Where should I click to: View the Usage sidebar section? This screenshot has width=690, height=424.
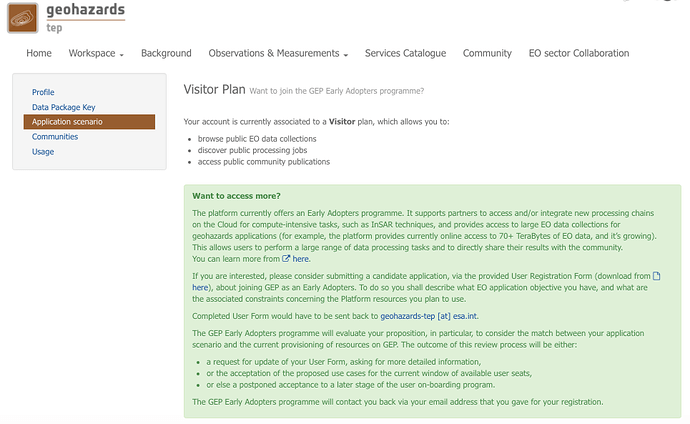(x=43, y=152)
